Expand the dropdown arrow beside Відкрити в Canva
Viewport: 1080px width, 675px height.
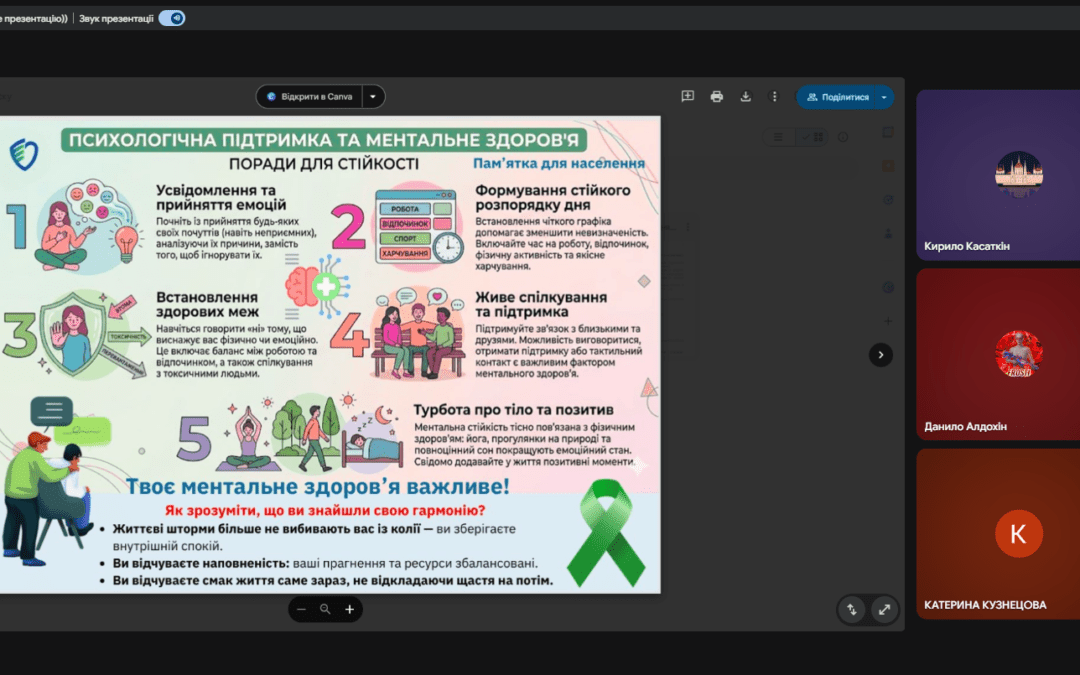[x=373, y=96]
